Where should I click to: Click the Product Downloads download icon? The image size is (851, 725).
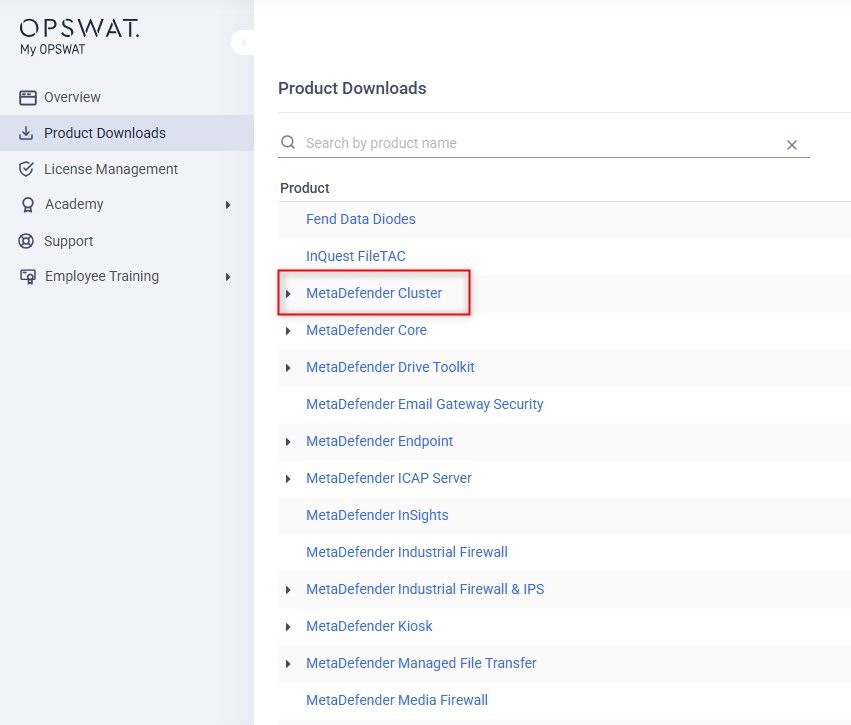27,133
